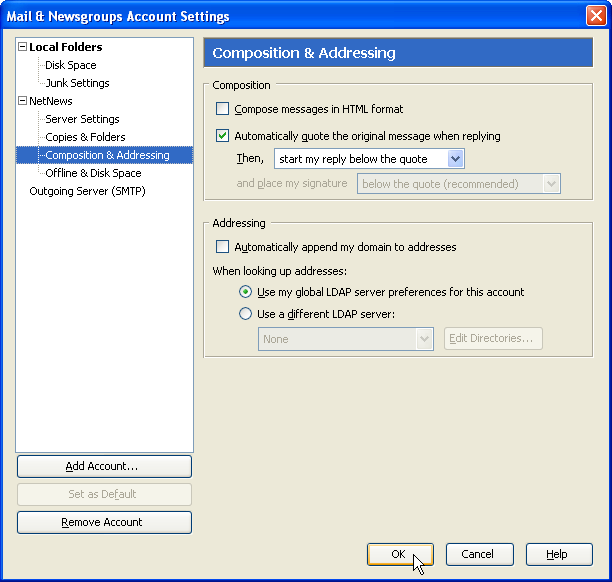
Task: Select the NetNews account
Action: [x=51, y=101]
